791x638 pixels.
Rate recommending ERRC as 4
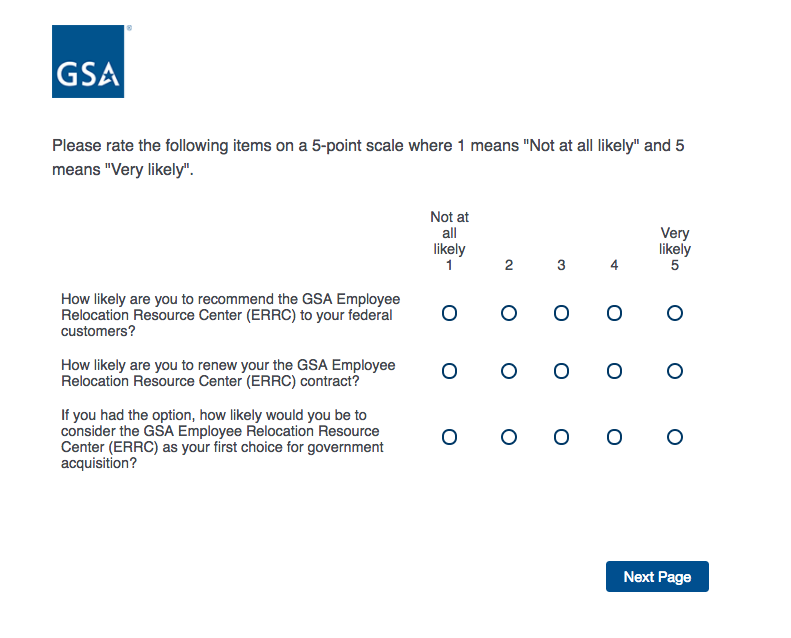tap(614, 313)
